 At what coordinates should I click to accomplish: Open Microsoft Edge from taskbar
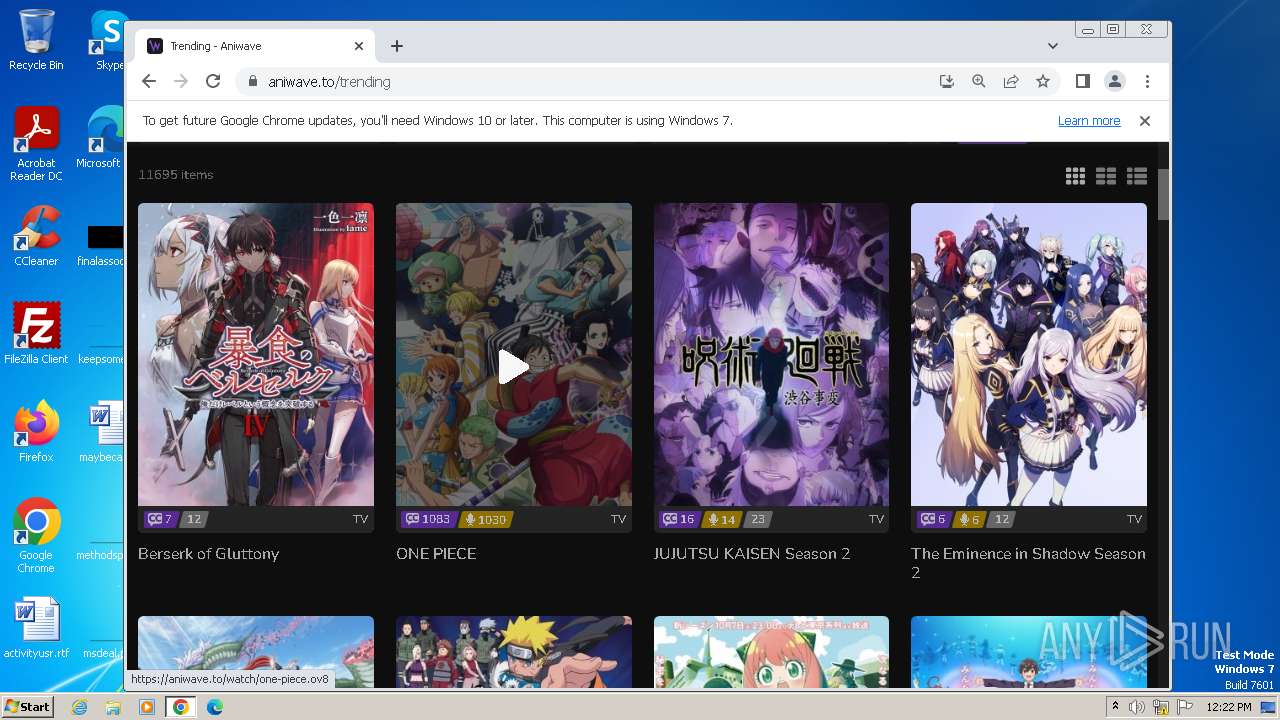tap(215, 707)
